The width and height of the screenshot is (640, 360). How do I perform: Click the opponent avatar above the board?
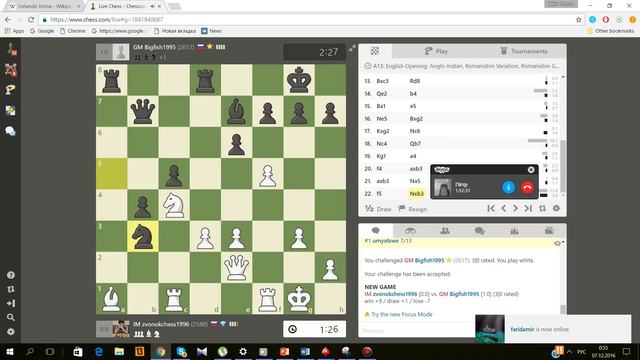coord(121,52)
